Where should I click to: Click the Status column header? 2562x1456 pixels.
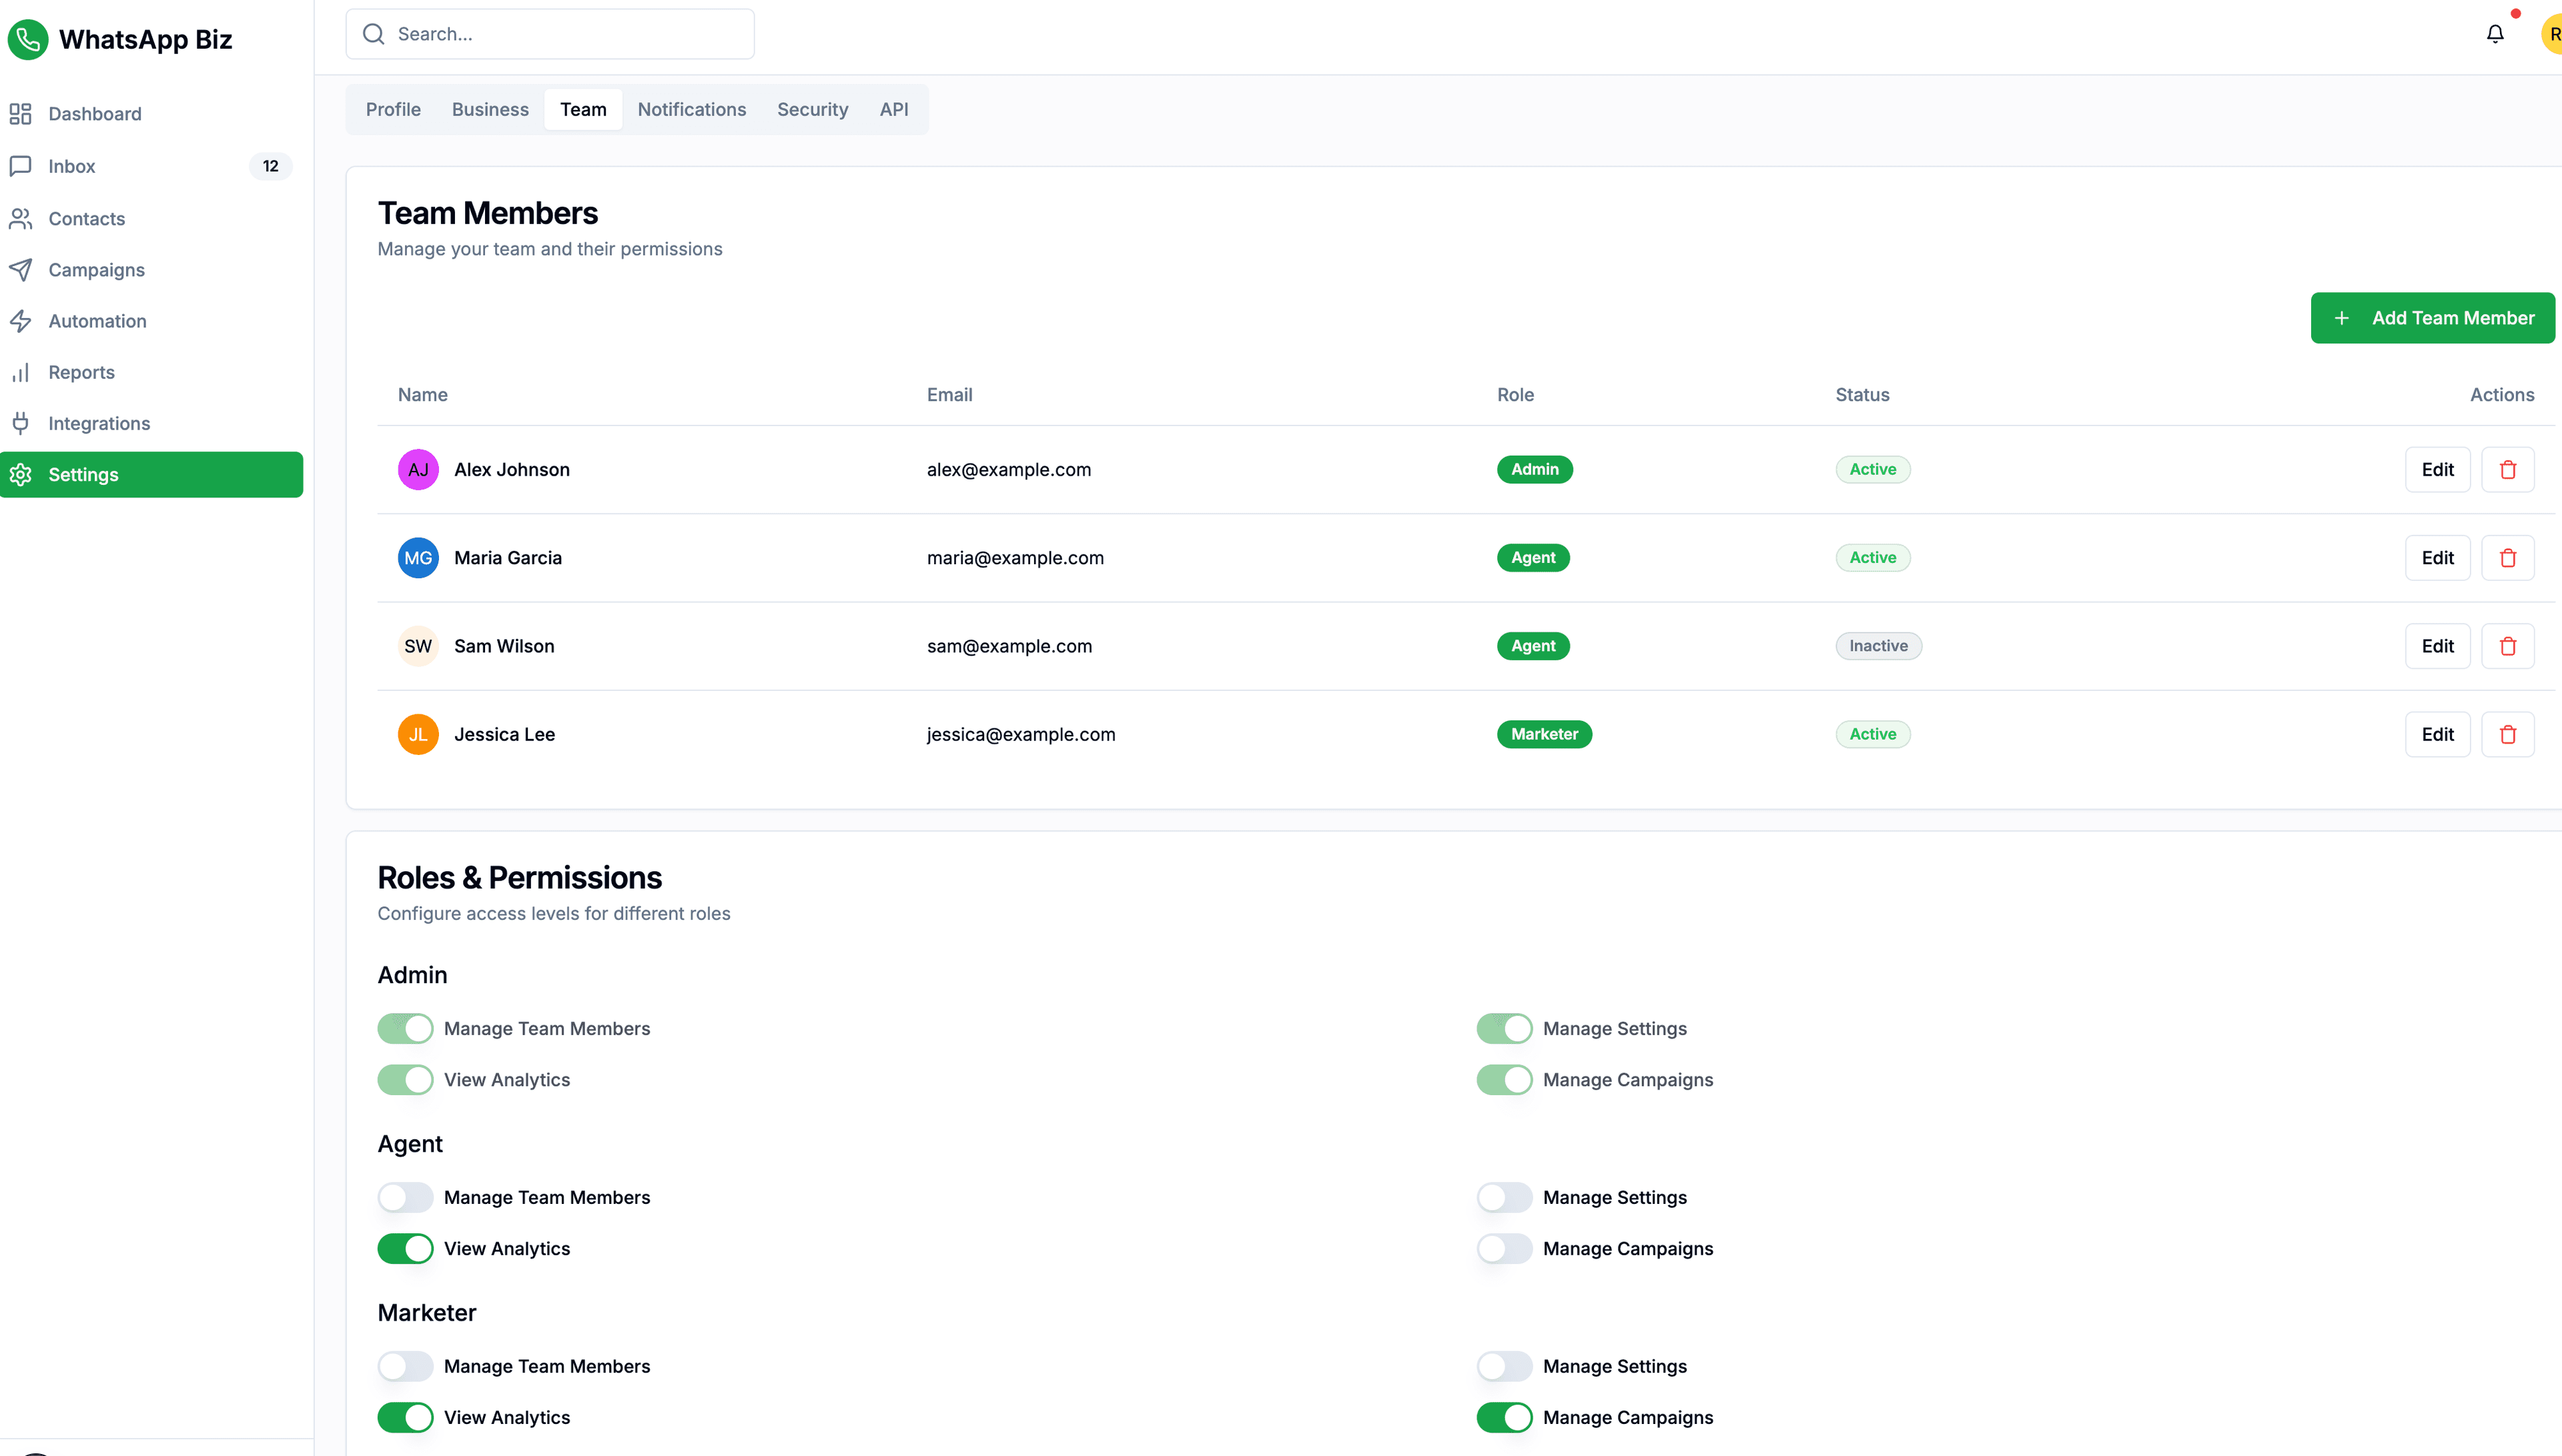(x=1862, y=395)
